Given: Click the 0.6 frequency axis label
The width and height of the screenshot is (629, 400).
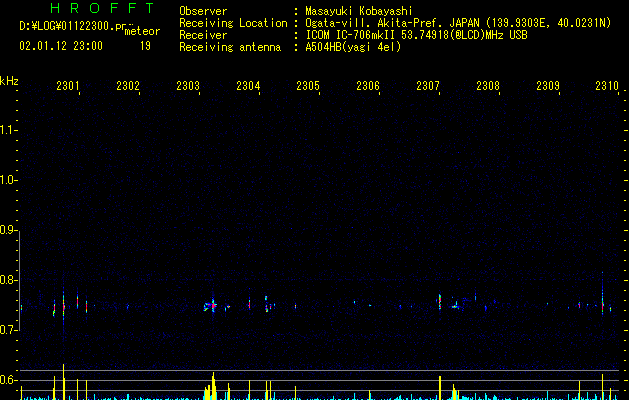Looking at the screenshot, I should (8, 380).
